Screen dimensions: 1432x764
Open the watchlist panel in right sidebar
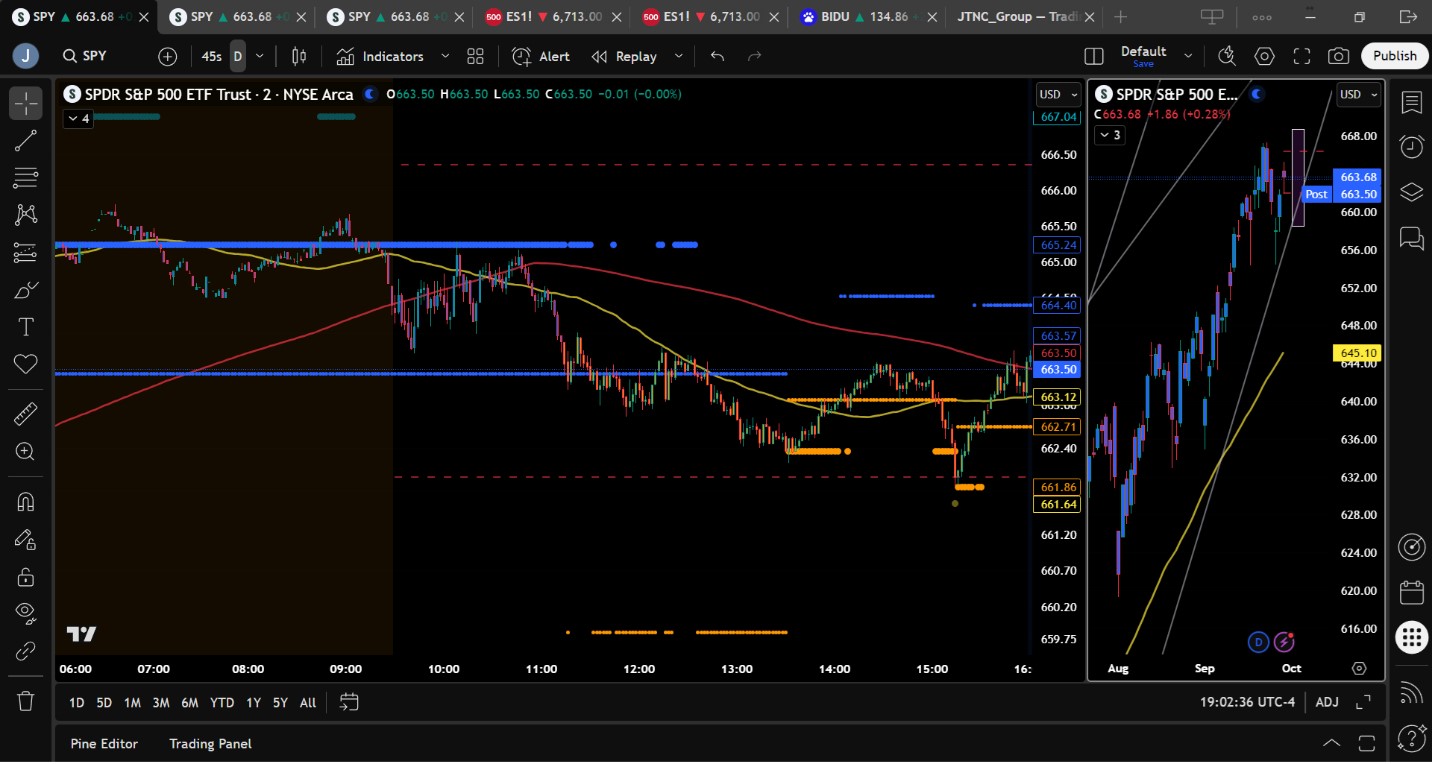pos(1411,102)
